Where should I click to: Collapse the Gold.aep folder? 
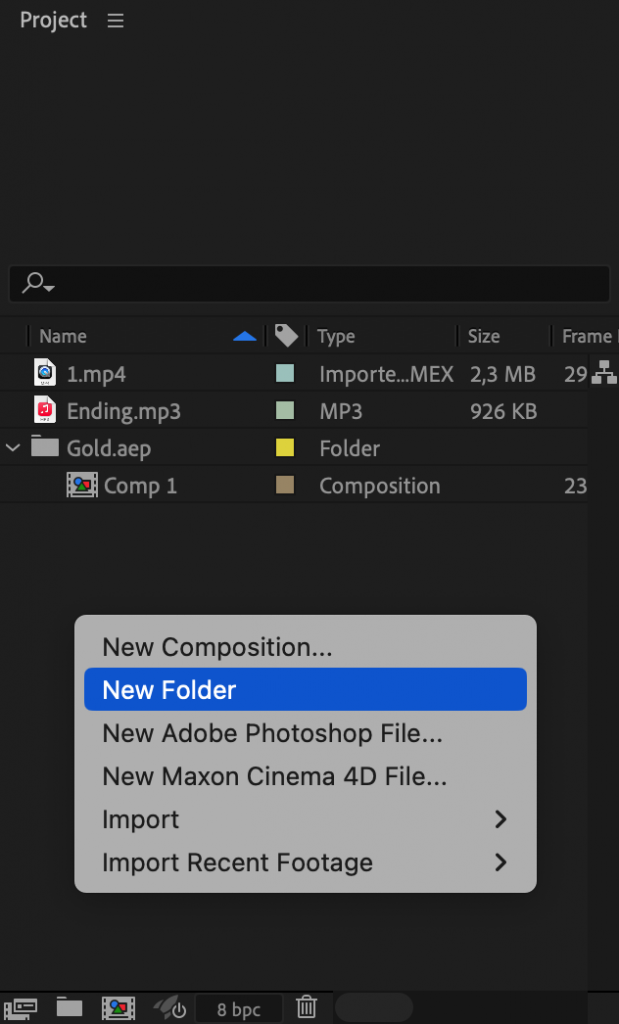(x=13, y=448)
